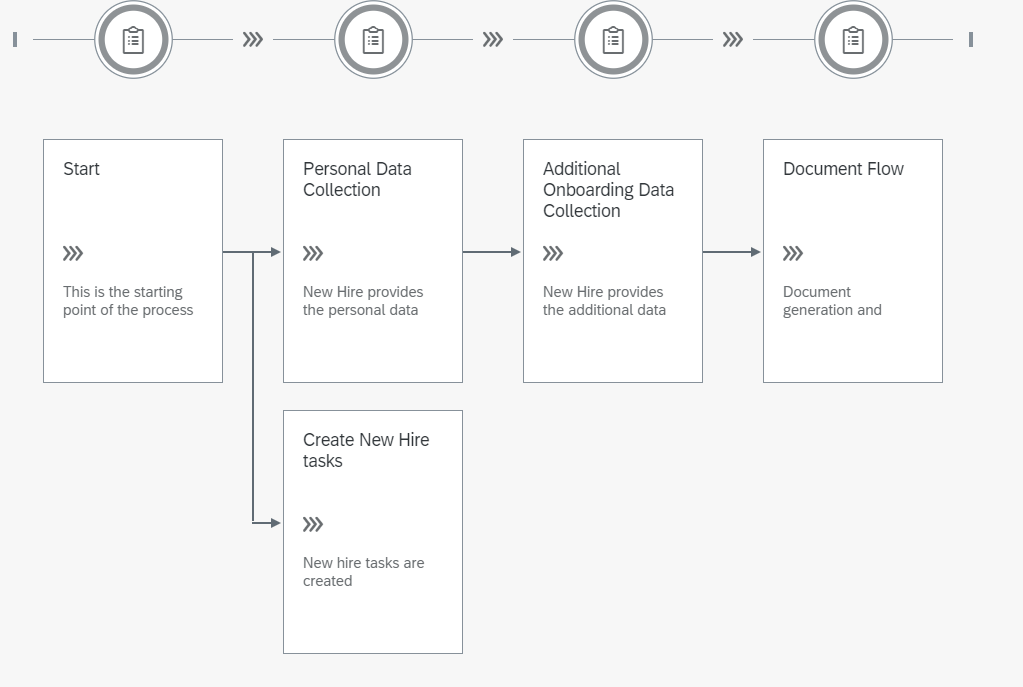Open the Document Flow node
Image resolution: width=1023 pixels, height=687 pixels.
853,261
